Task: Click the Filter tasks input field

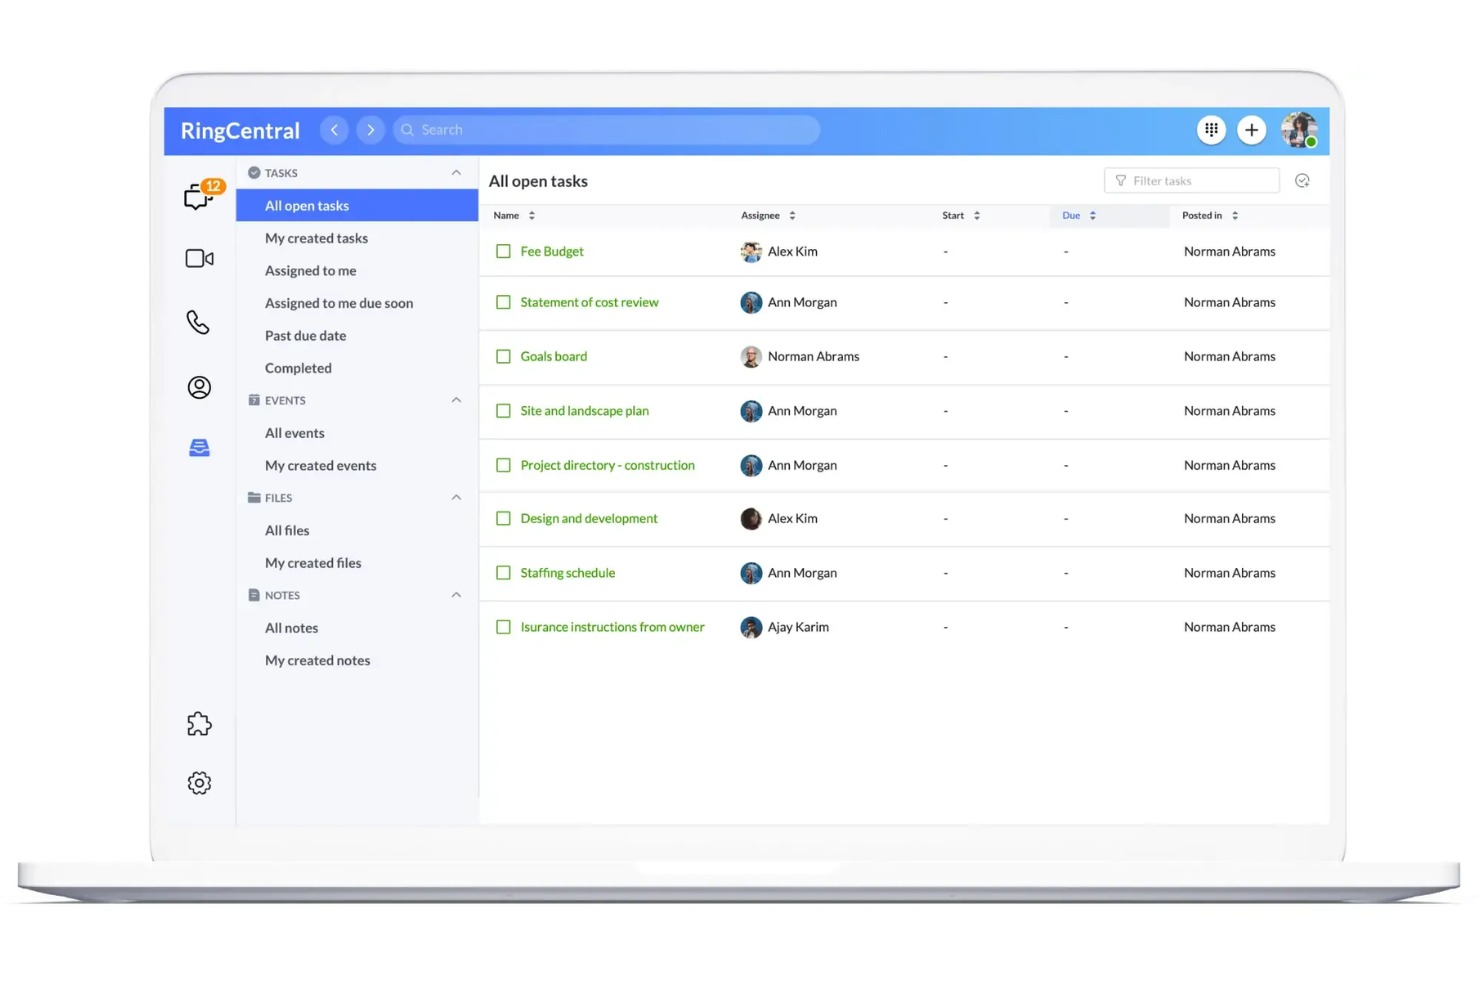Action: (x=1191, y=180)
